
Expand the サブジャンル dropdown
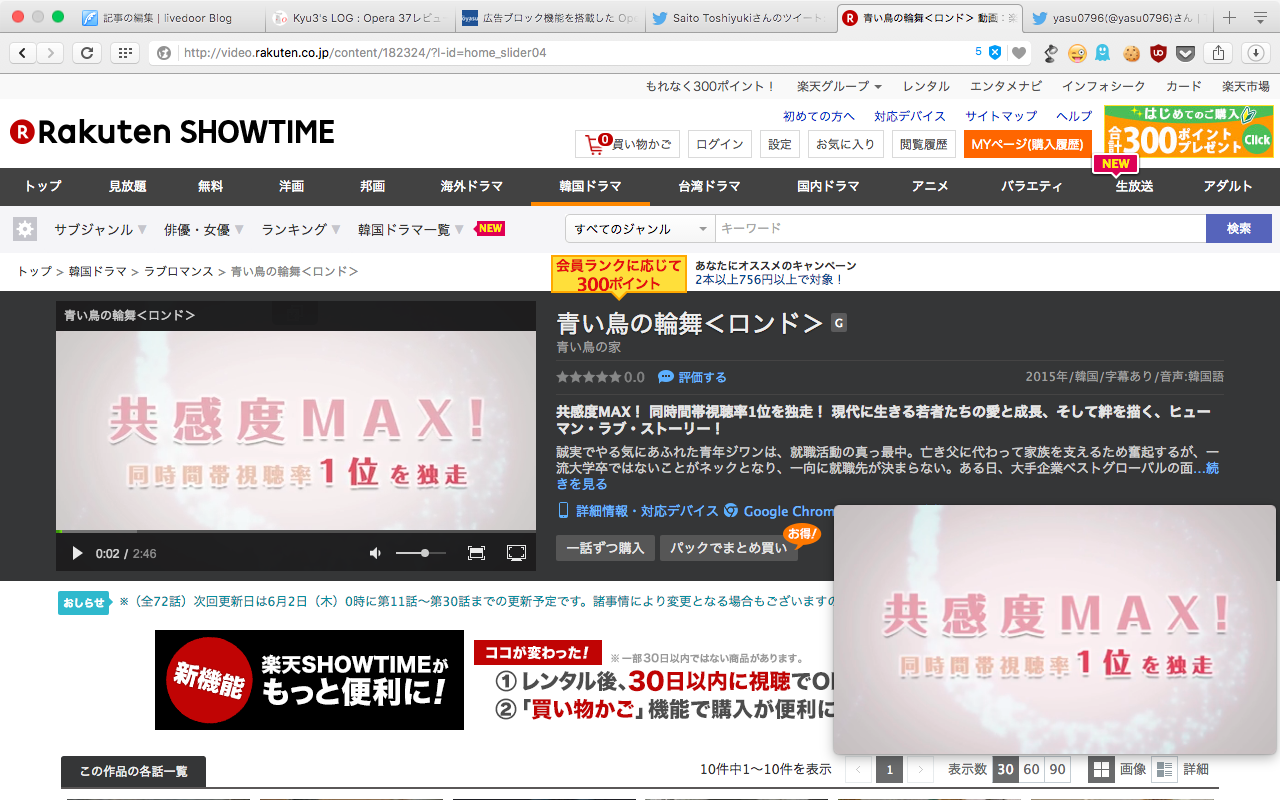click(x=101, y=229)
